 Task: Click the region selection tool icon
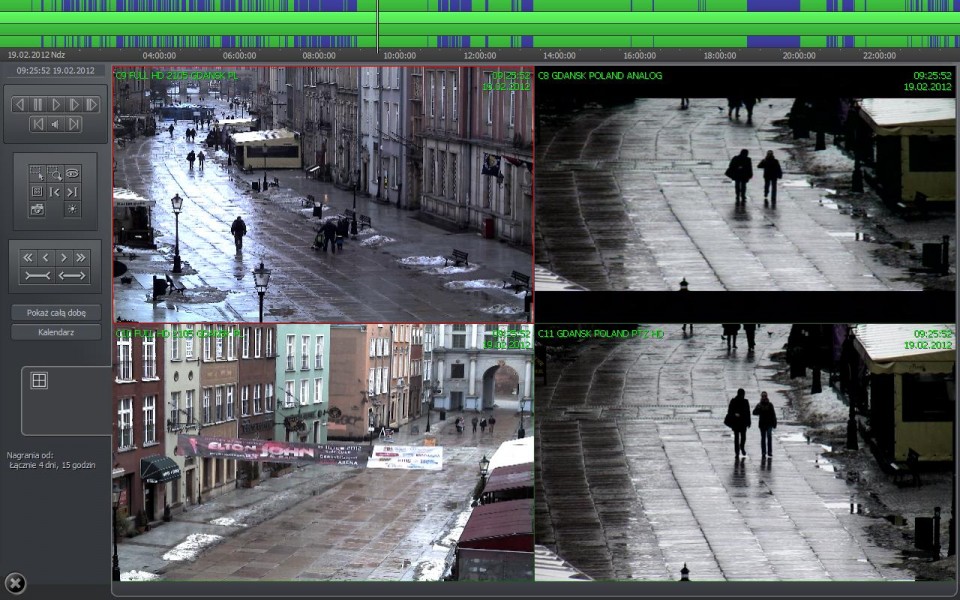coord(37,173)
